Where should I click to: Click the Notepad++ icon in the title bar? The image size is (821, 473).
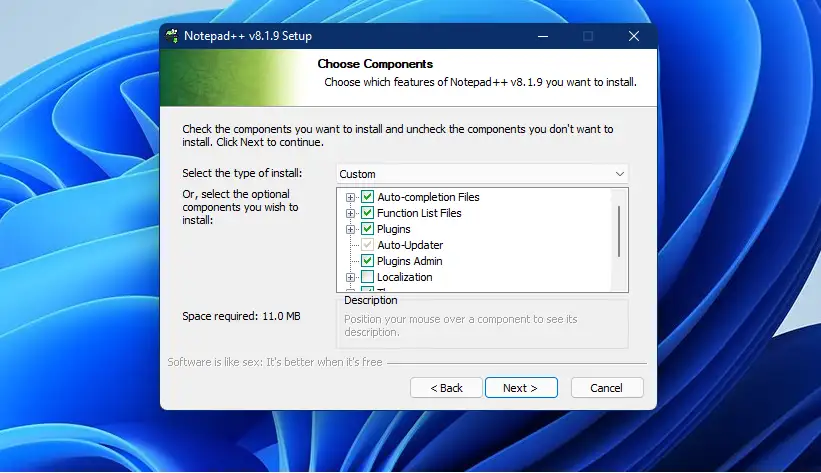coord(172,36)
